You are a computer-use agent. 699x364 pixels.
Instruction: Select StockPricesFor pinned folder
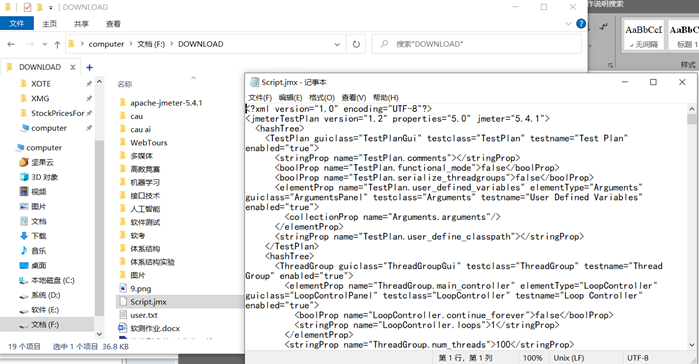[58, 113]
